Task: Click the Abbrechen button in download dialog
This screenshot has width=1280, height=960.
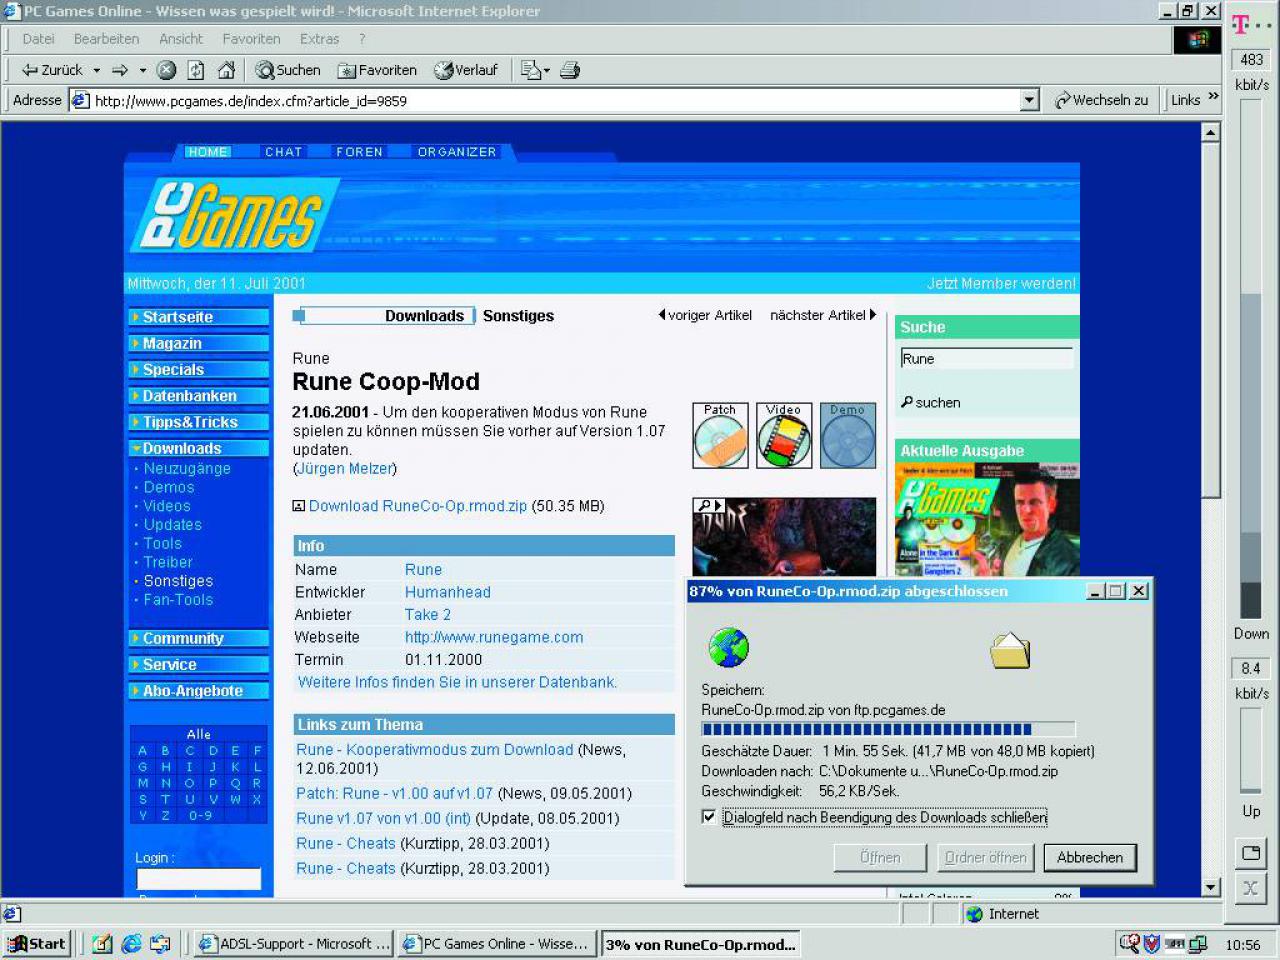Action: pyautogui.click(x=1090, y=857)
